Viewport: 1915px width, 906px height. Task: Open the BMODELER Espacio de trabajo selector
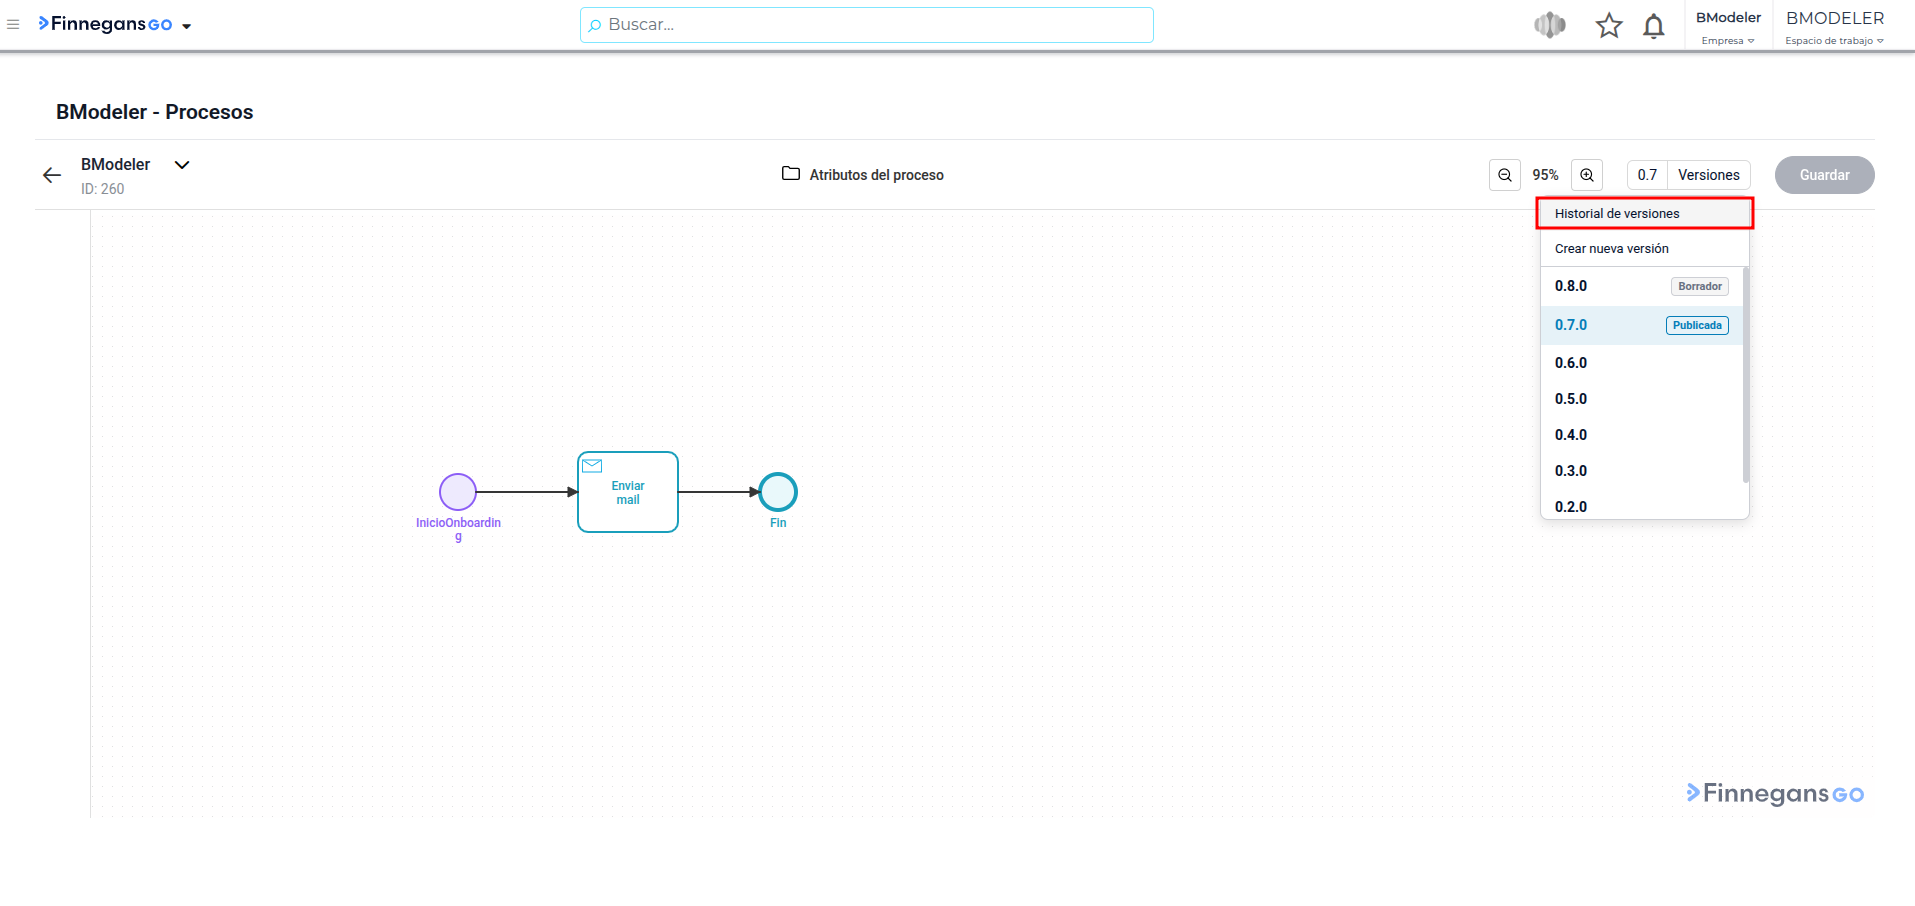1835,27
